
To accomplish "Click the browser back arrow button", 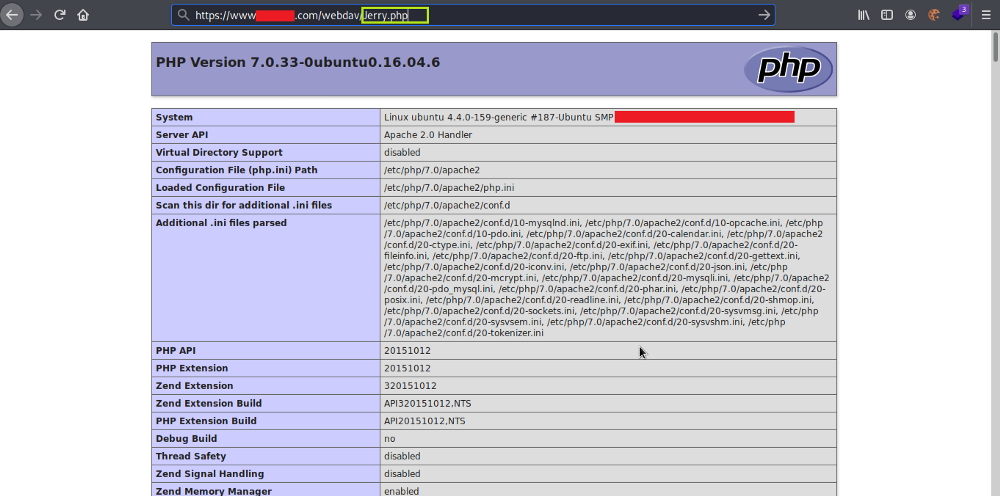I will coord(12,15).
